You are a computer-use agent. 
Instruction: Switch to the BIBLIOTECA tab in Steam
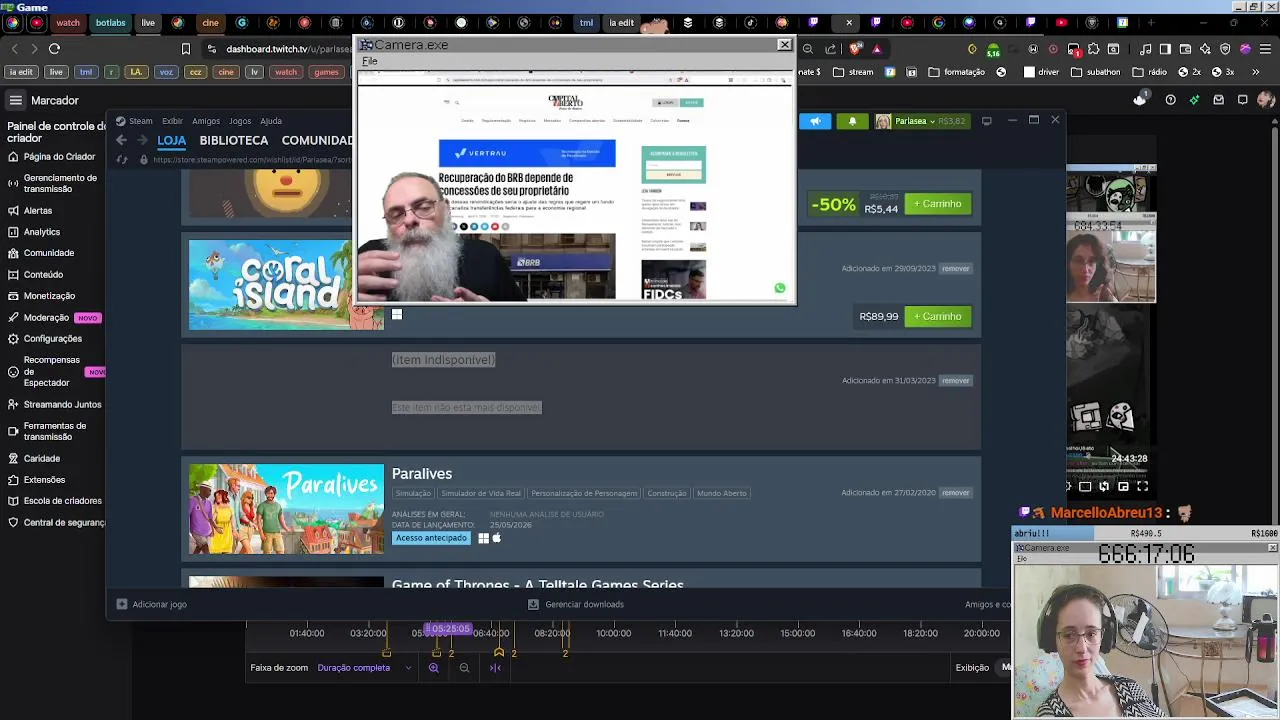coord(234,141)
